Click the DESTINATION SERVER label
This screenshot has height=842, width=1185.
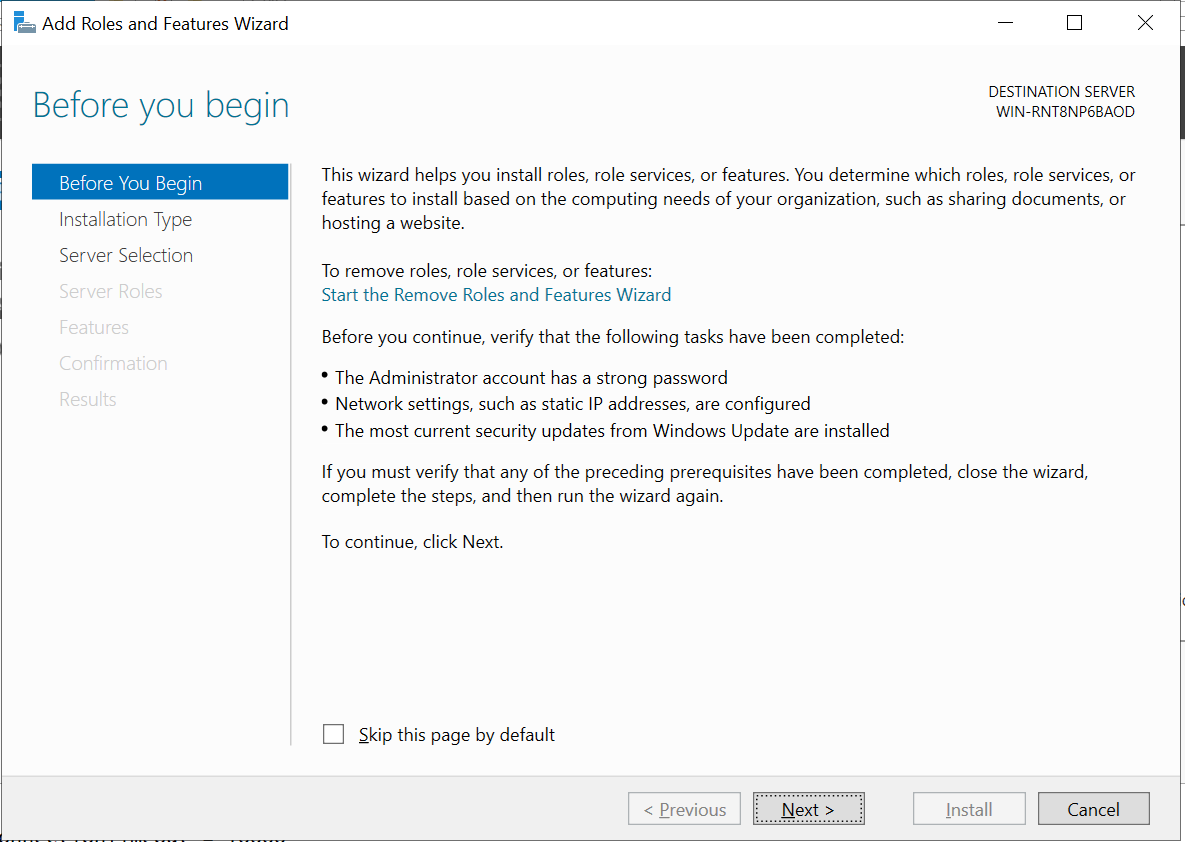point(1061,91)
